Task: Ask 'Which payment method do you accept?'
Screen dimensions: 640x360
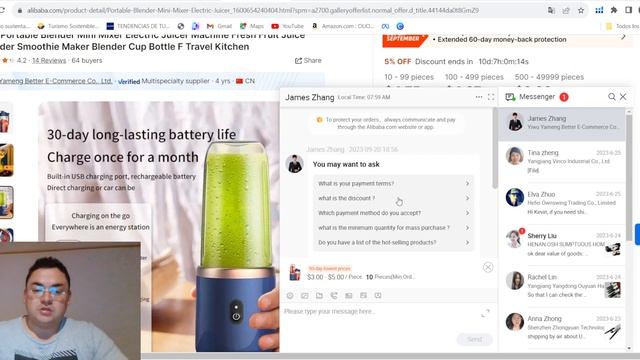Action: (x=394, y=213)
